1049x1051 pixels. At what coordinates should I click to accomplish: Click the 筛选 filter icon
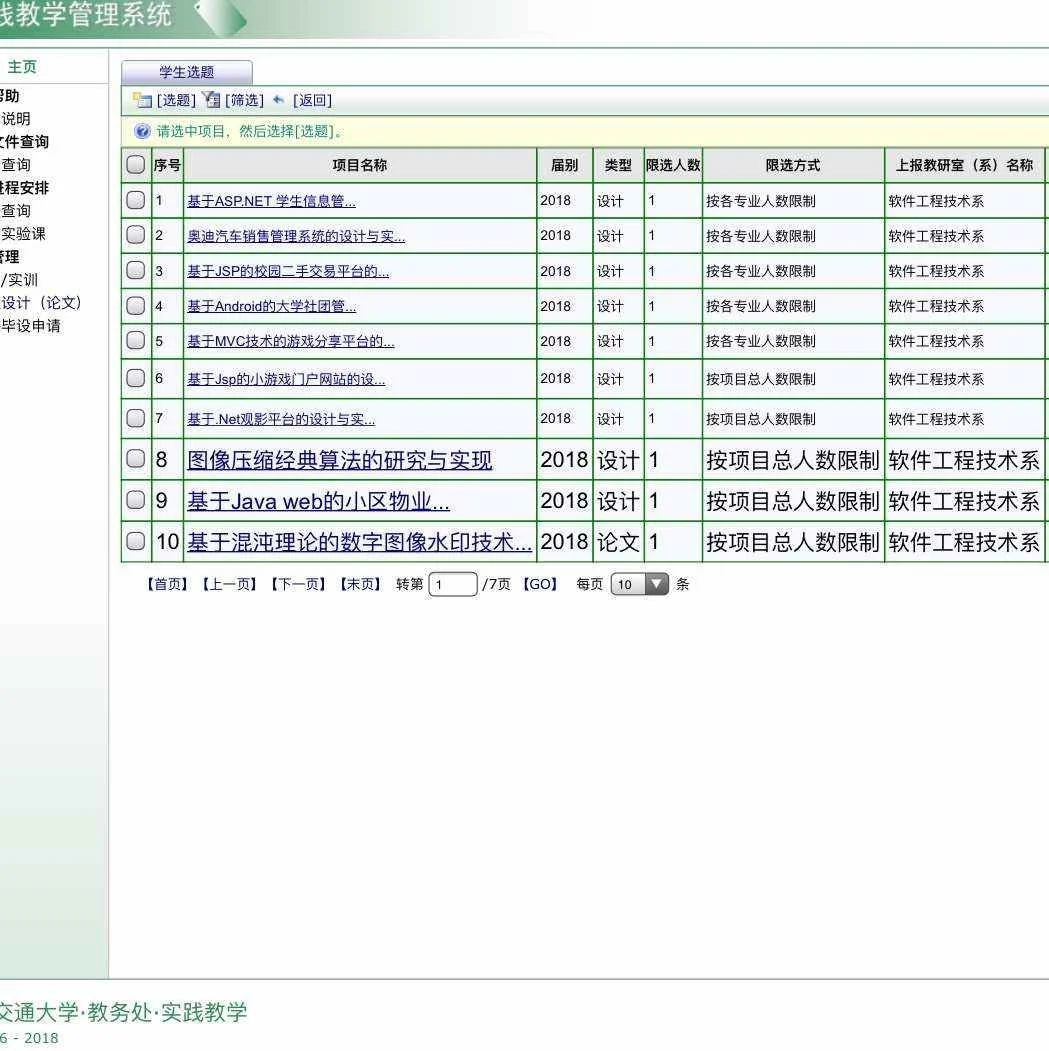click(x=211, y=100)
